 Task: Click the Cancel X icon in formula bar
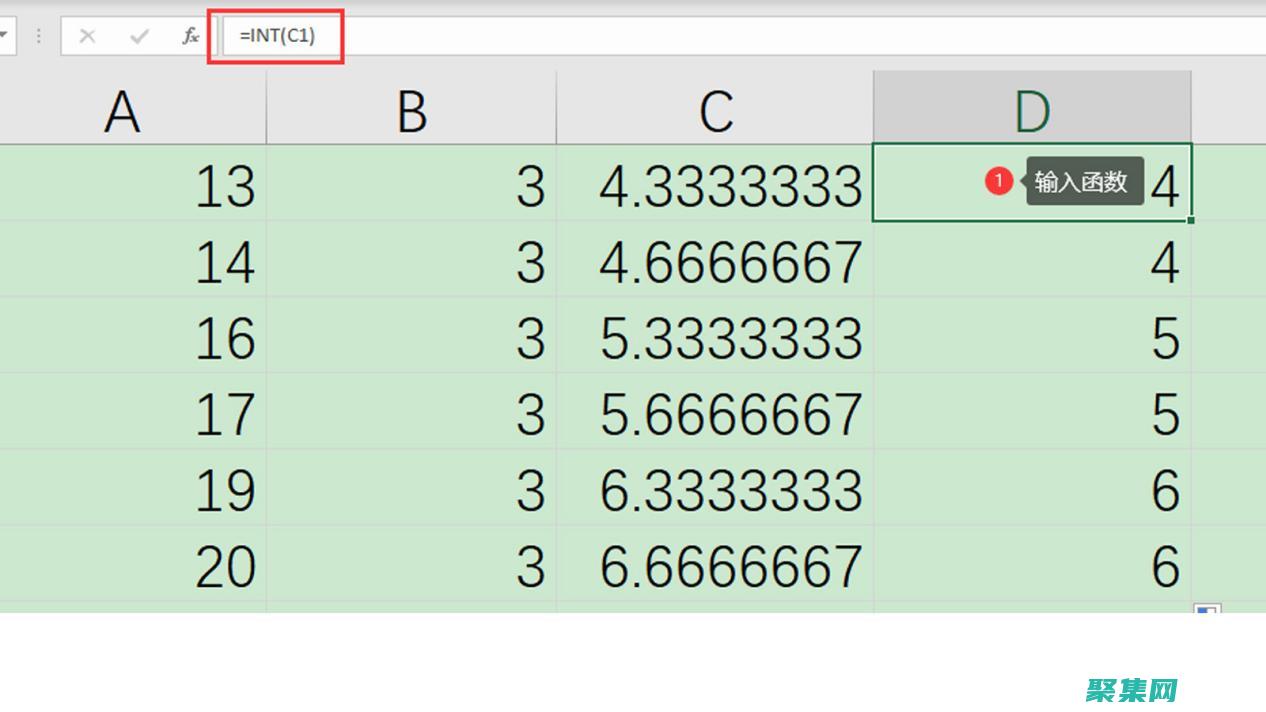tap(87, 37)
